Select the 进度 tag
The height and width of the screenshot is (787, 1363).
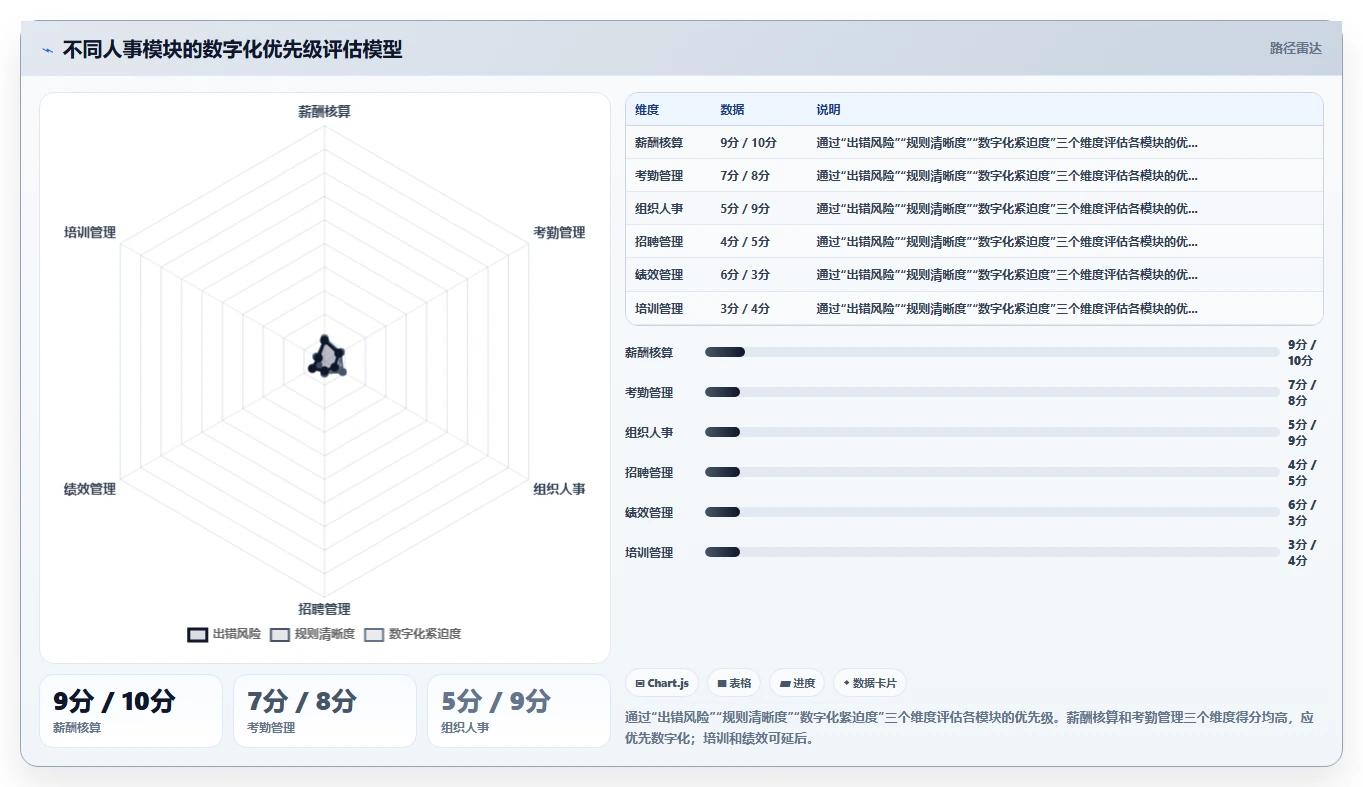[x=797, y=683]
